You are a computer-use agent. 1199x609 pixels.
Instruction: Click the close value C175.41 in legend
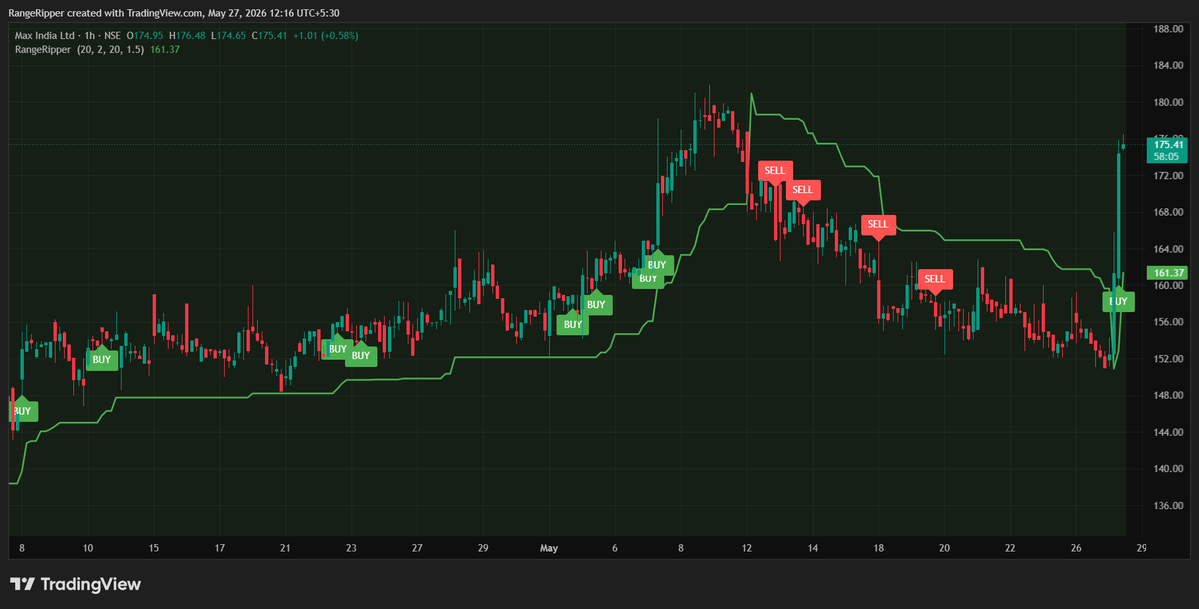269,36
